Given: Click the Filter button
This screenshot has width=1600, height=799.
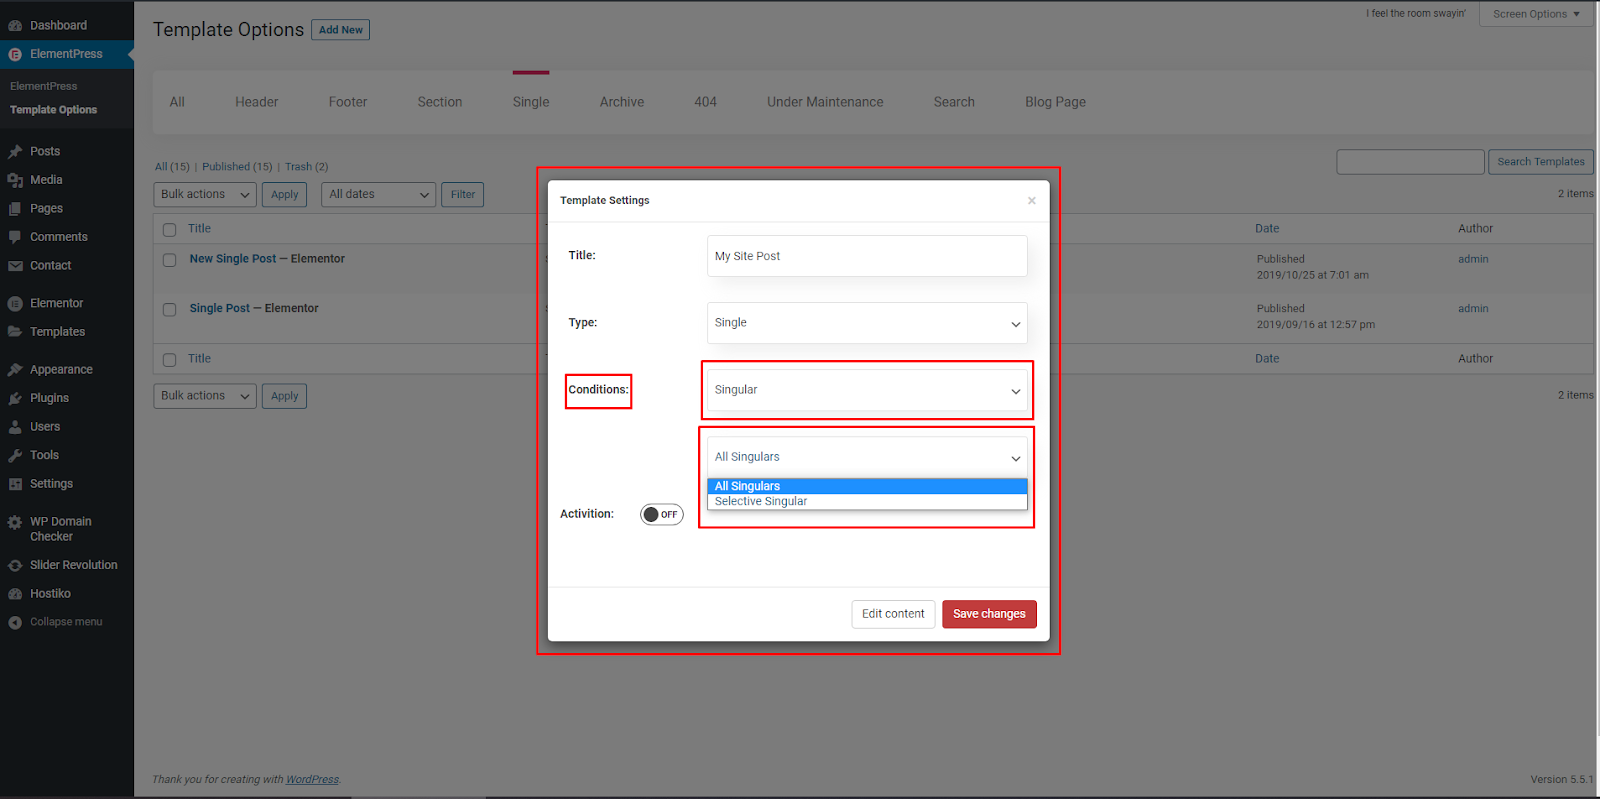Looking at the screenshot, I should coord(463,194).
